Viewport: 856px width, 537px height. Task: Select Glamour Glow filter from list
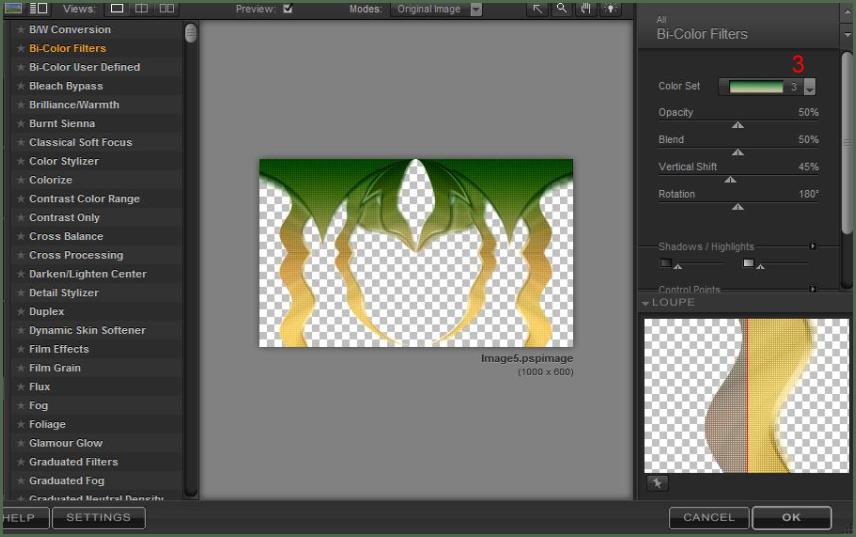[x=66, y=443]
